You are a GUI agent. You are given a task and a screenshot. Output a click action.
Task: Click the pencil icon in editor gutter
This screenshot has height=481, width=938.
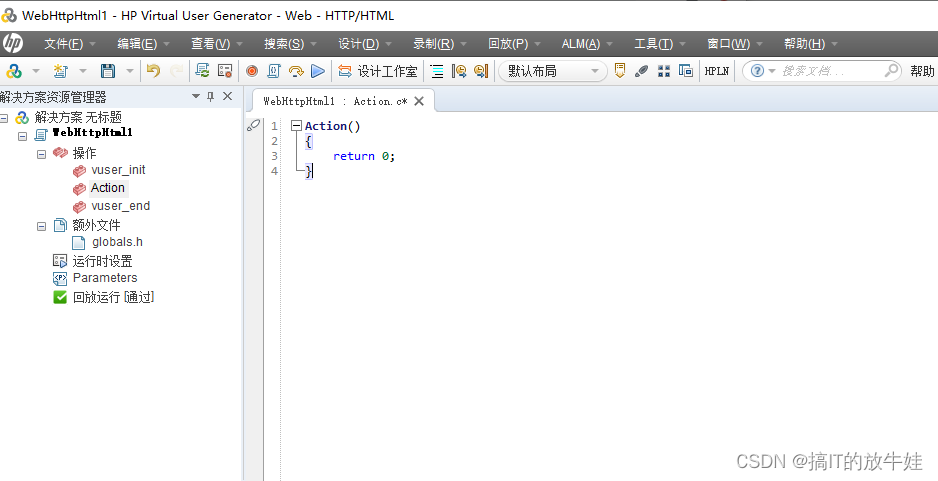pyautogui.click(x=254, y=125)
